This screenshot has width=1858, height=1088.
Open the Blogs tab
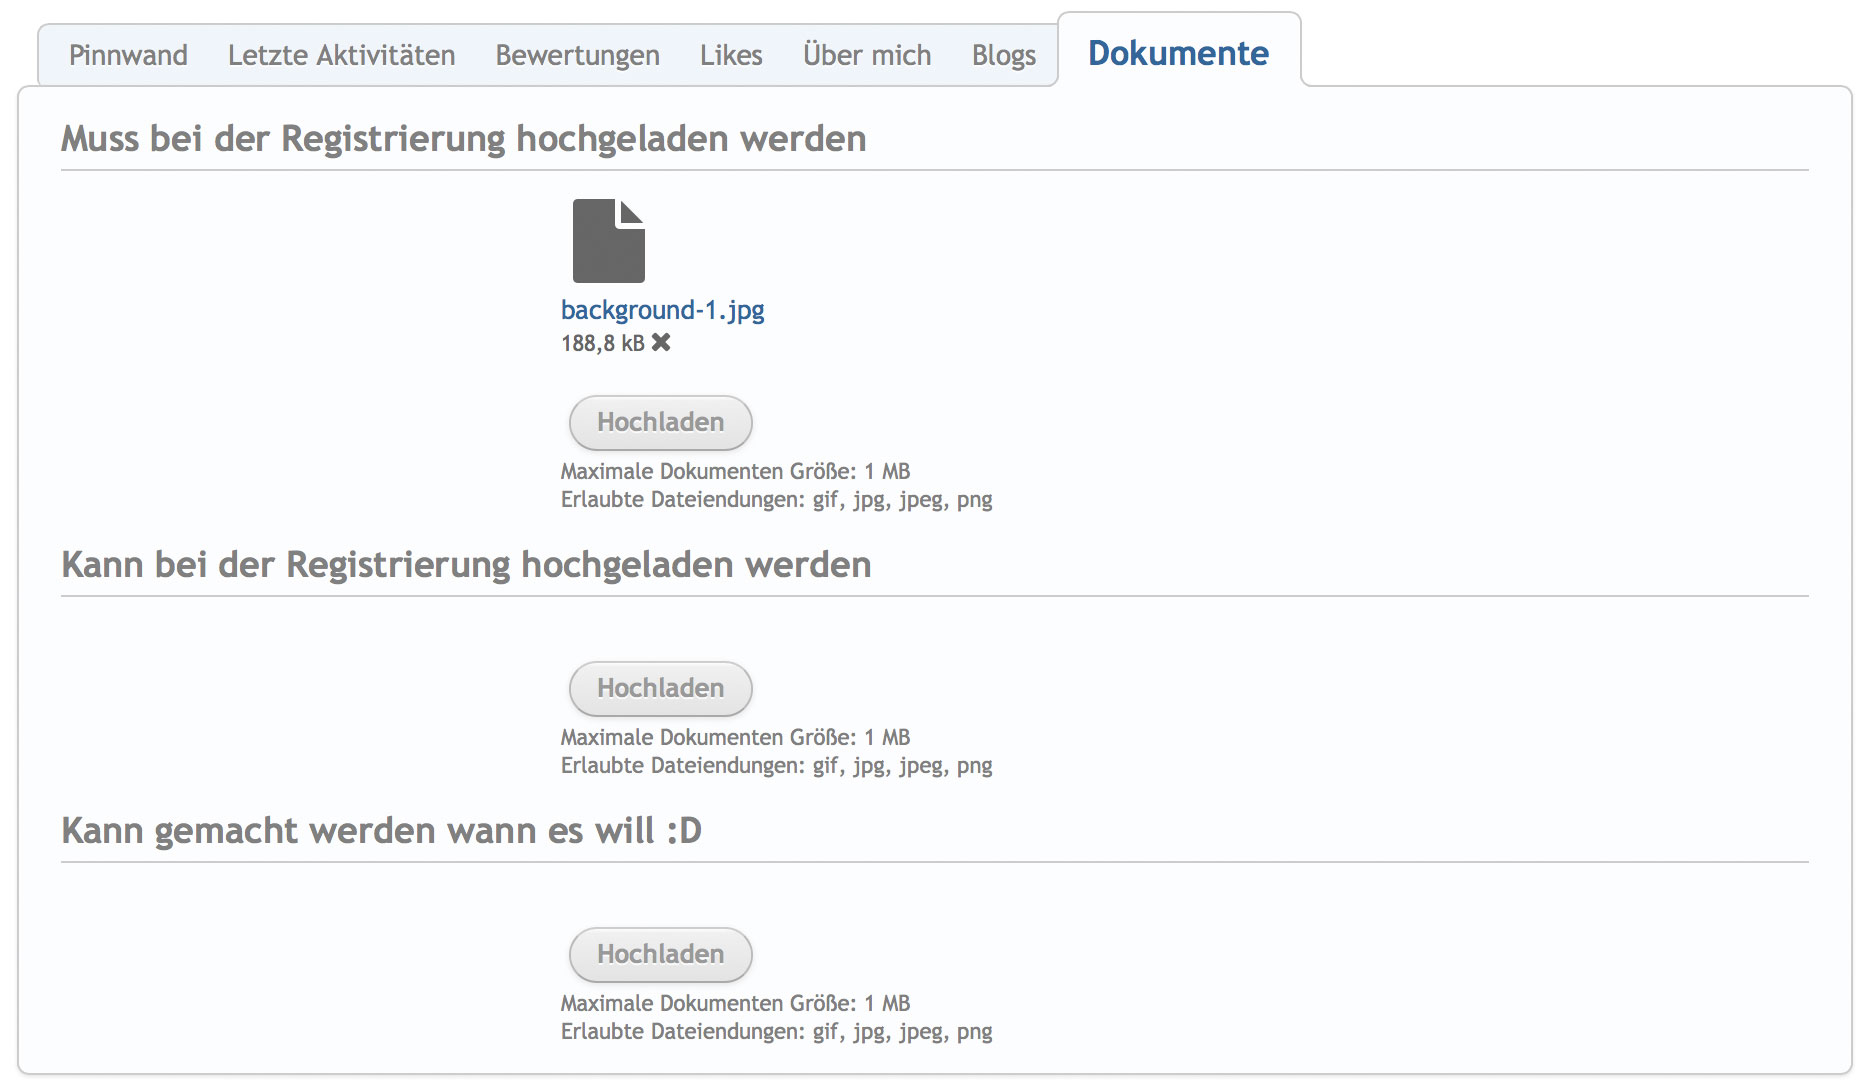coord(1003,55)
